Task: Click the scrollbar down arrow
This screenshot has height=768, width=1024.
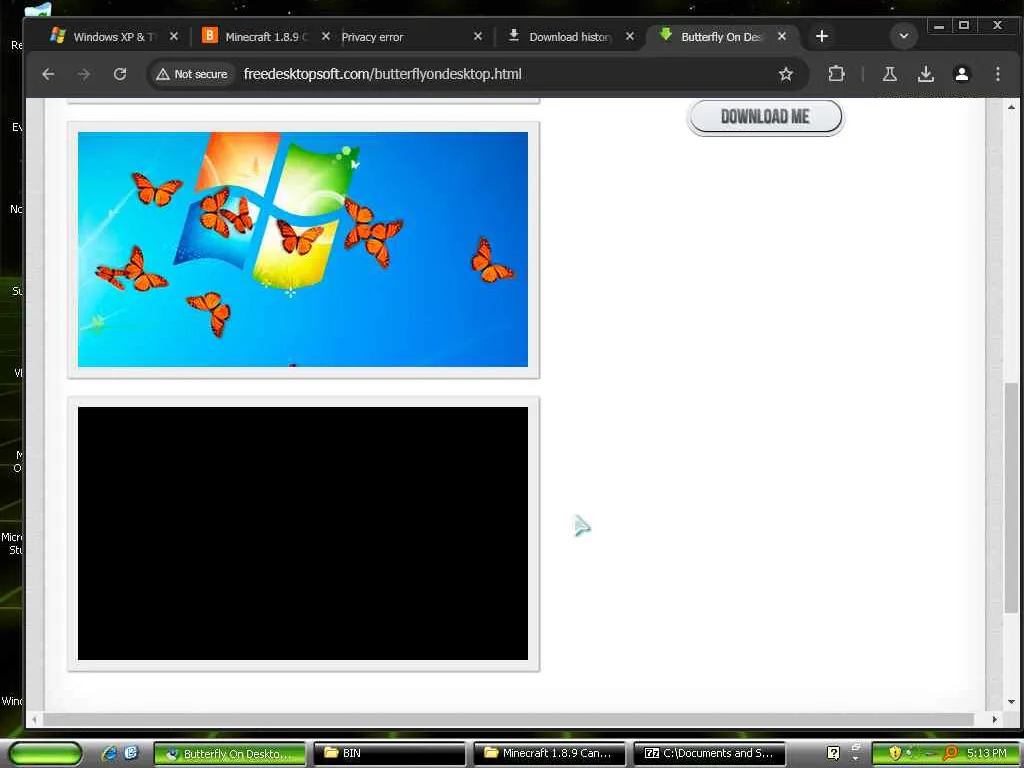Action: click(x=1011, y=702)
